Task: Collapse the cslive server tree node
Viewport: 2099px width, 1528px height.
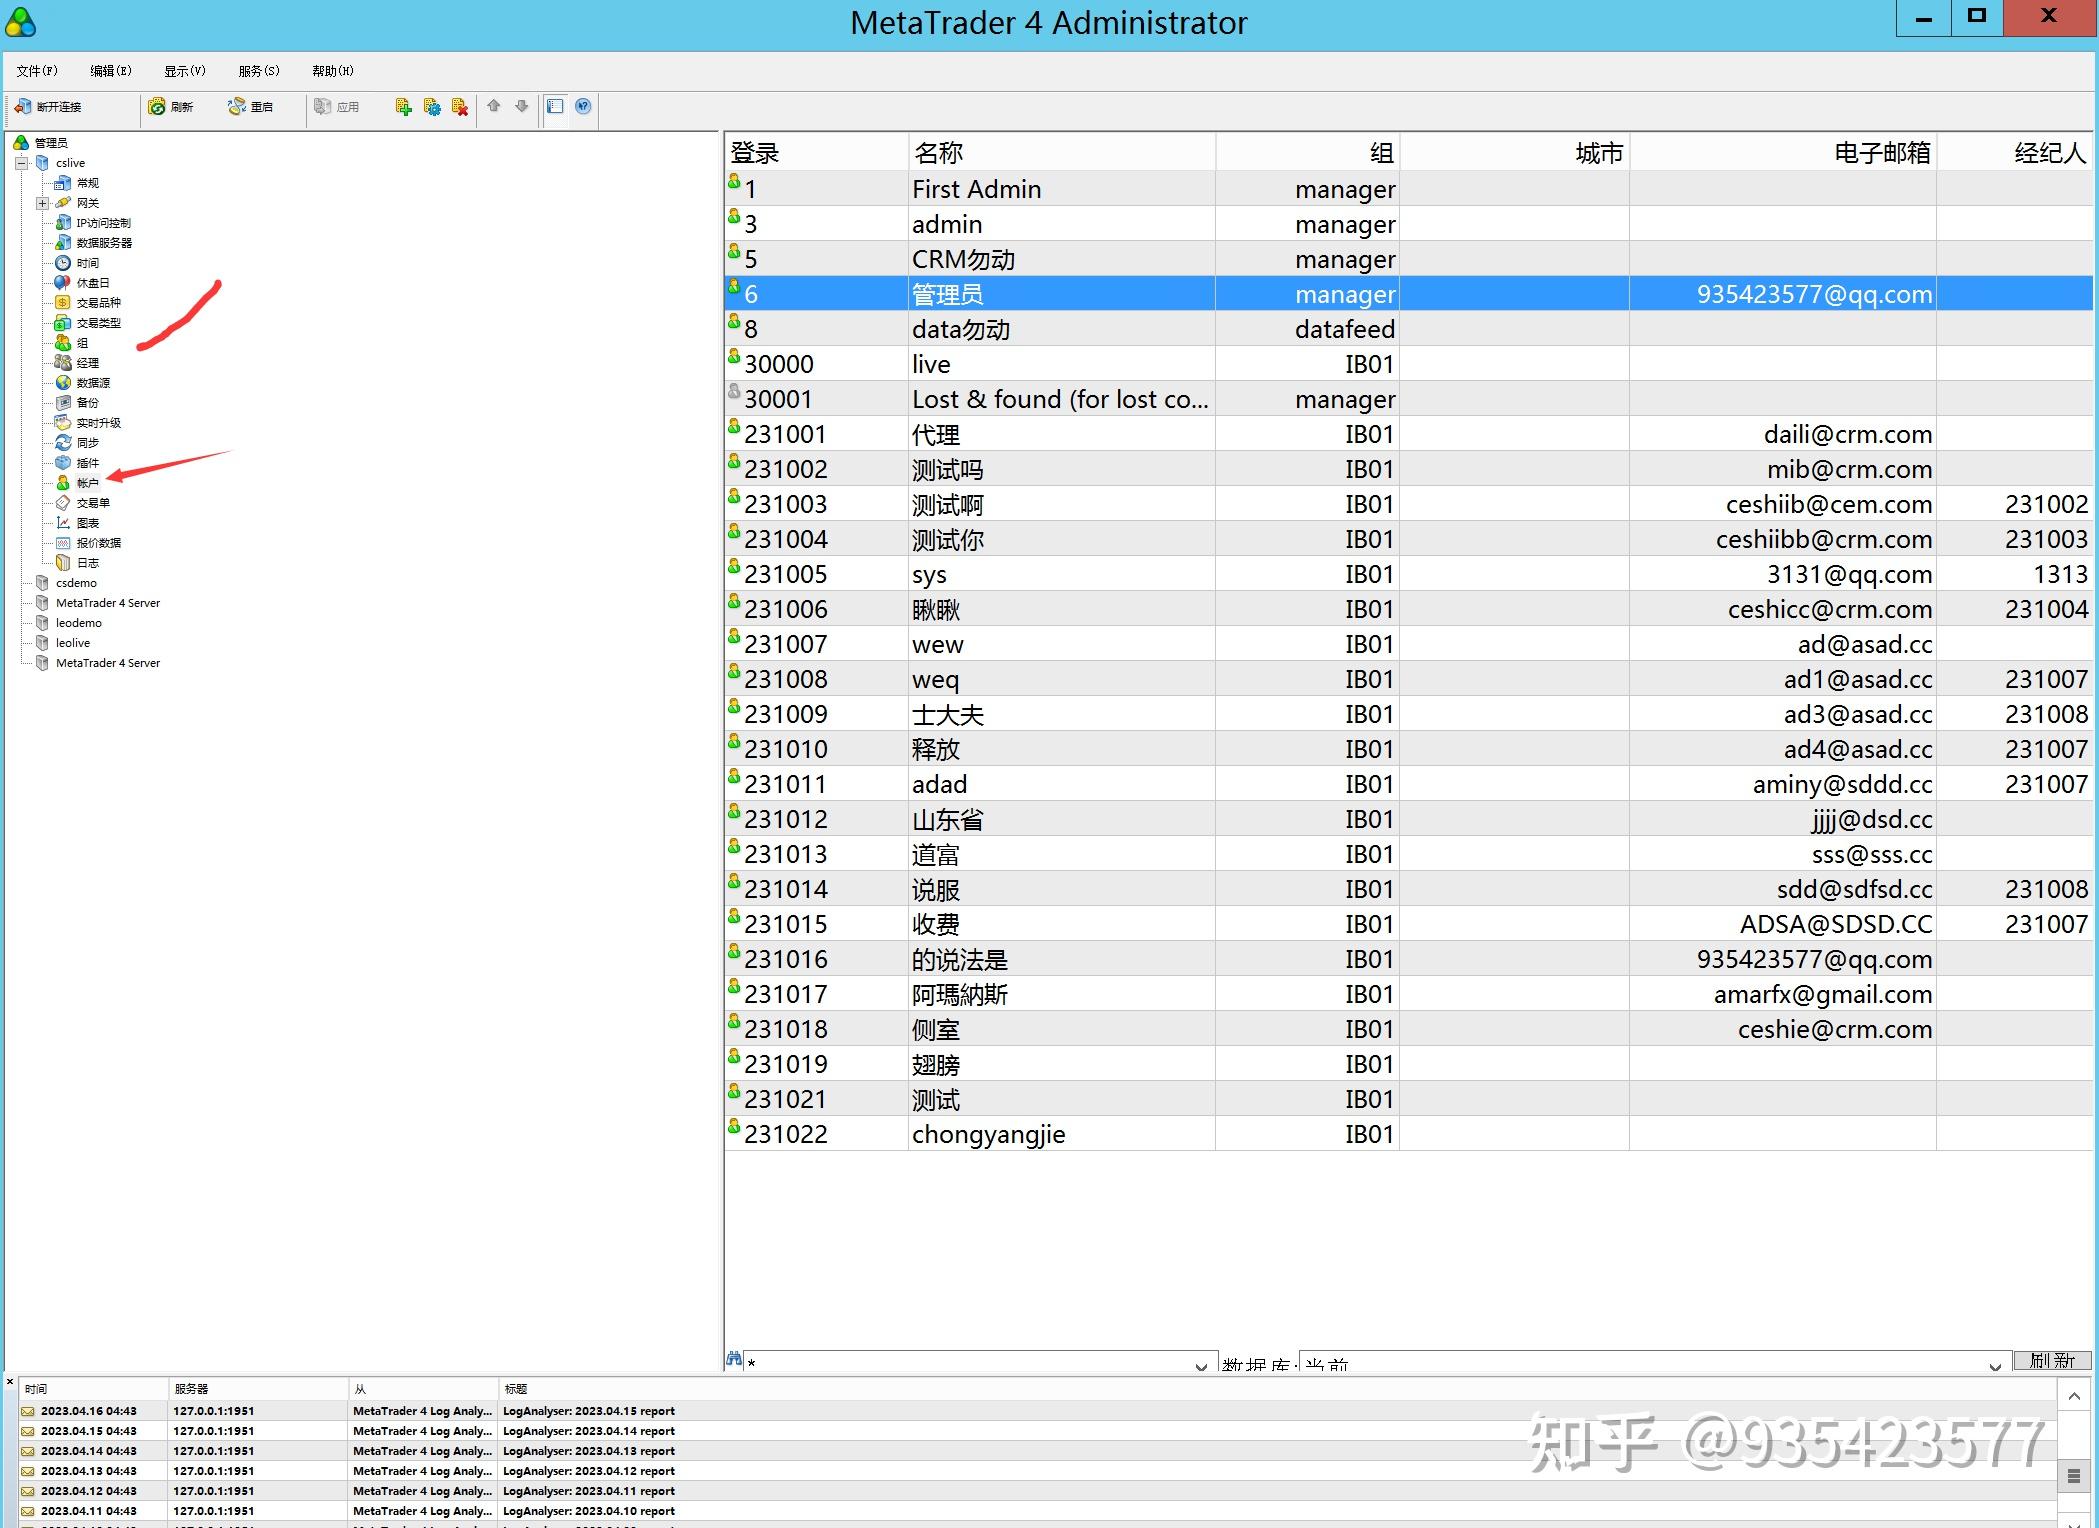Action: tap(22, 163)
